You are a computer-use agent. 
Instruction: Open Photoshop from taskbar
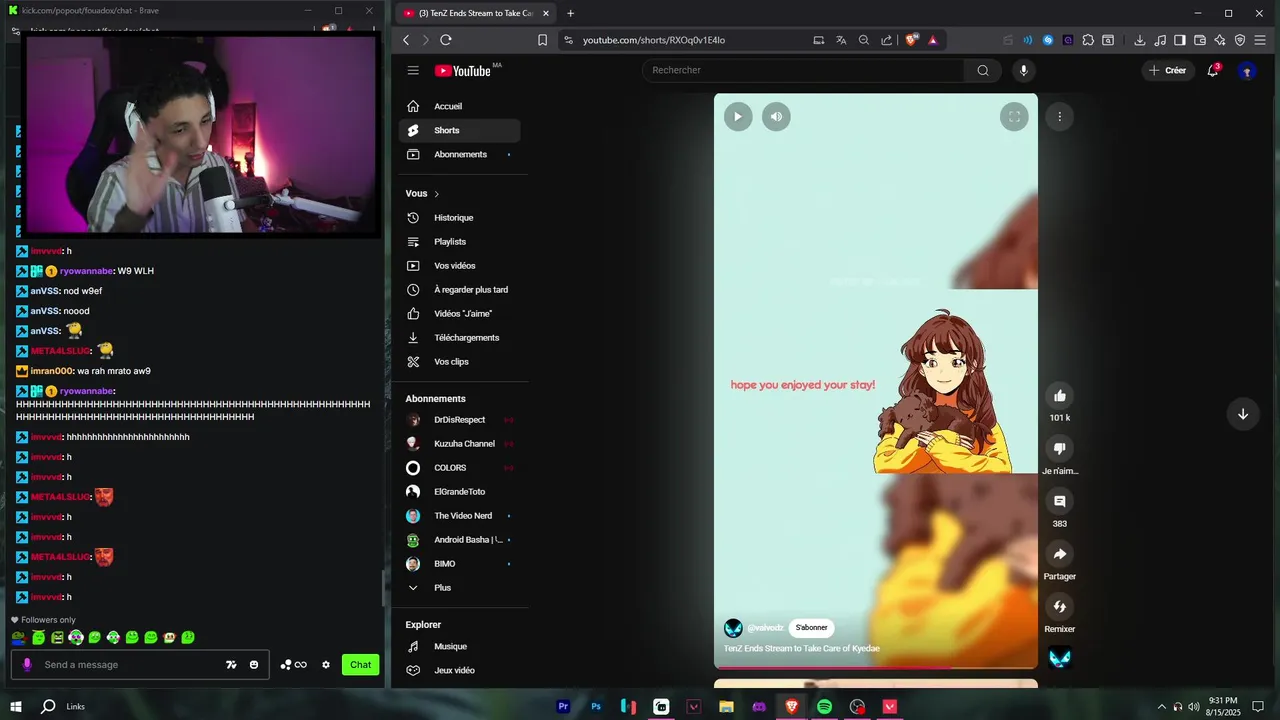coord(596,706)
